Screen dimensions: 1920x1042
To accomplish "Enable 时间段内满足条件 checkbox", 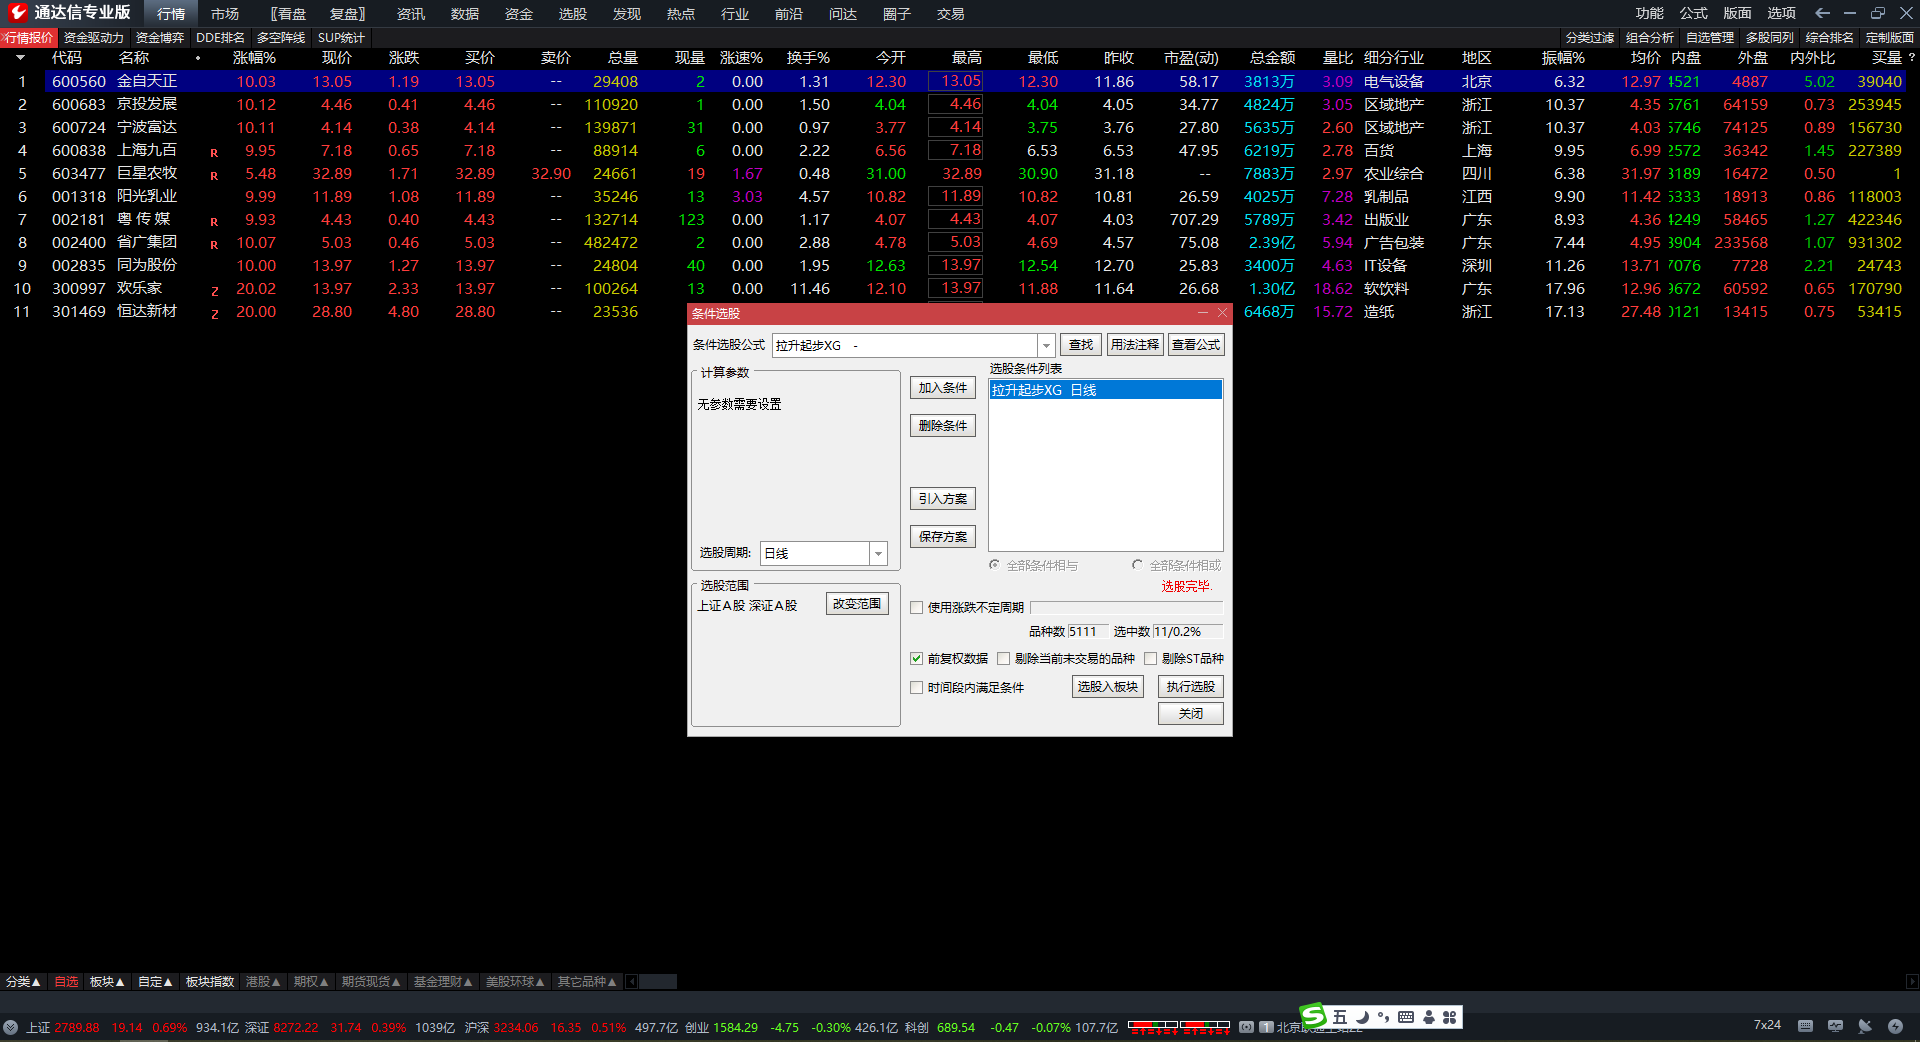I will tap(916, 687).
